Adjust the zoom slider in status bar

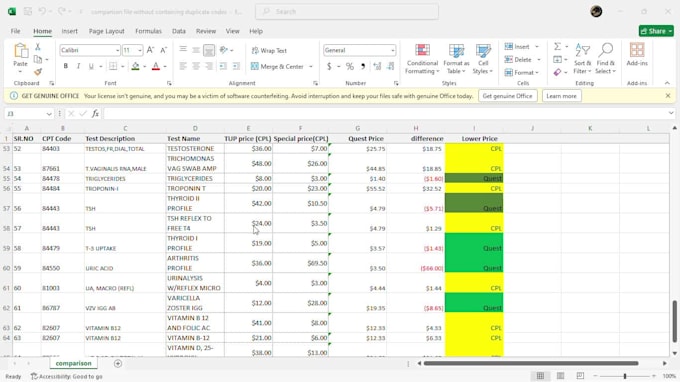coord(625,376)
